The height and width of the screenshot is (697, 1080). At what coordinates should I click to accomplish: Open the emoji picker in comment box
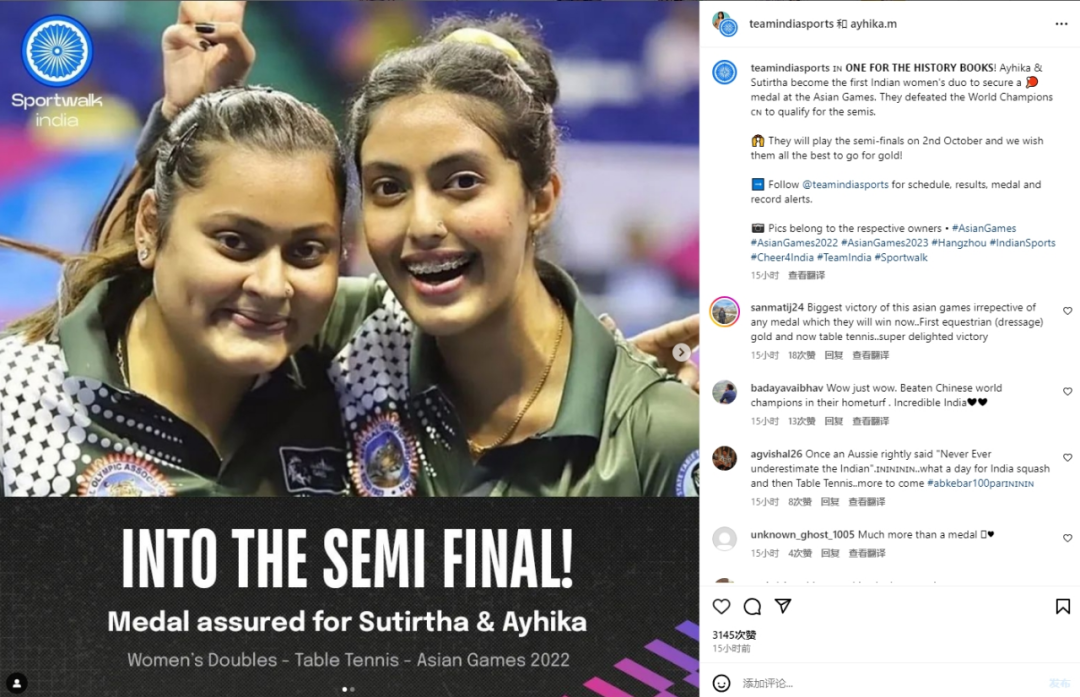click(721, 683)
